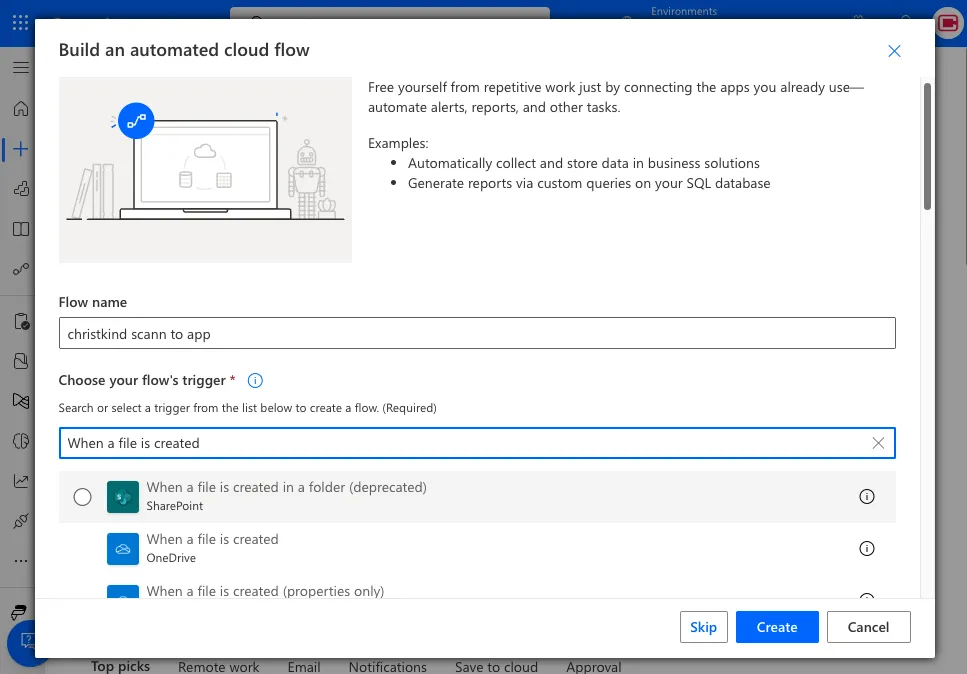Click the Home icon in left sidebar
967x674 pixels.
click(20, 109)
